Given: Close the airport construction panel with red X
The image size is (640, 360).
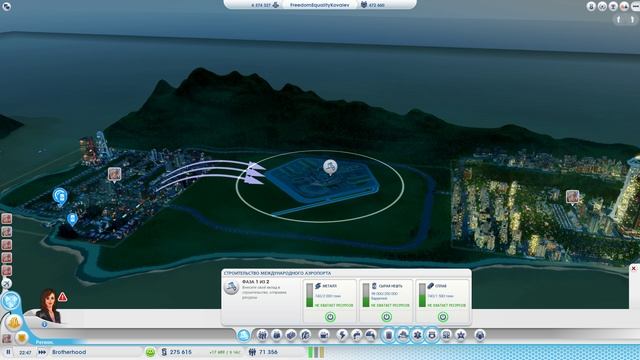Looking at the screenshot, I should point(633,269).
